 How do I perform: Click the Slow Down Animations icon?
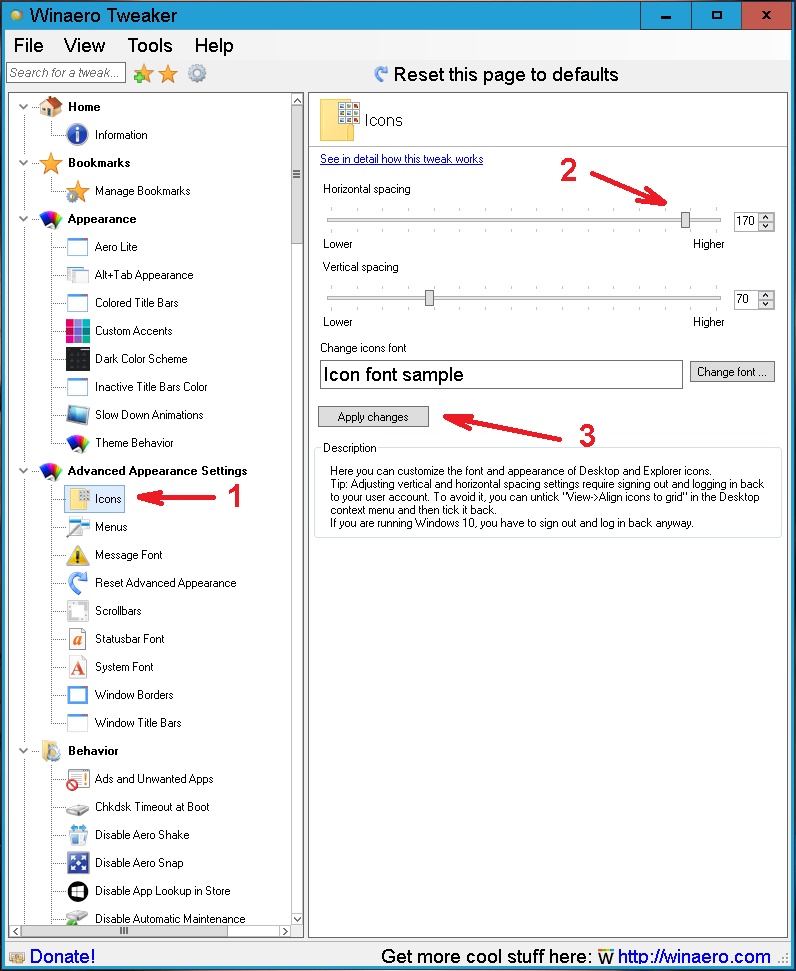coord(77,414)
